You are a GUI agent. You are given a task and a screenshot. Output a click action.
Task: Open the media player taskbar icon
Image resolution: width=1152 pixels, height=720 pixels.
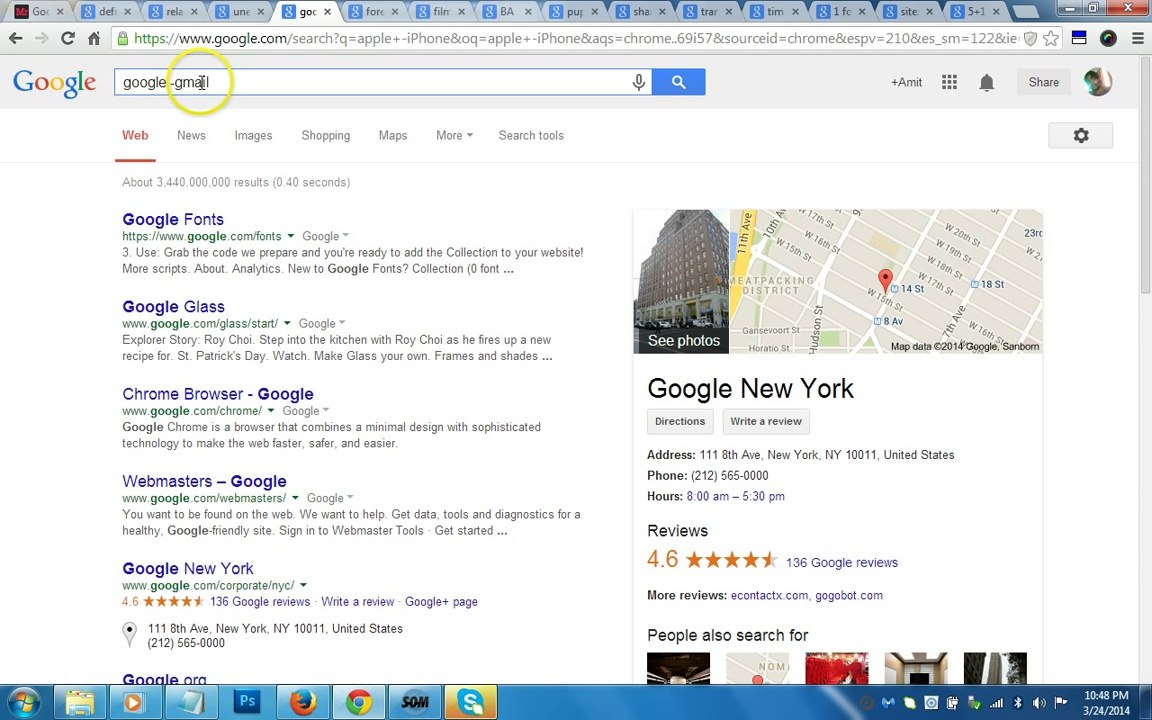(x=135, y=702)
